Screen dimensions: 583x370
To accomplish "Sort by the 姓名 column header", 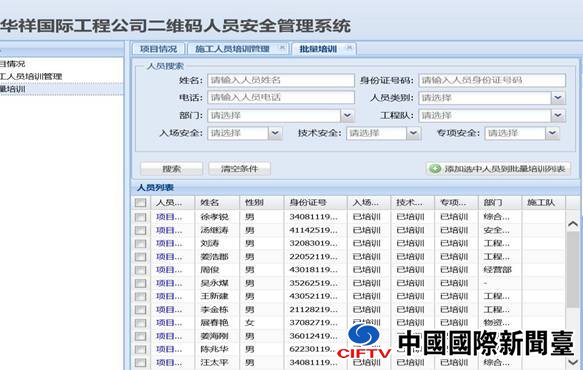I will [x=217, y=203].
